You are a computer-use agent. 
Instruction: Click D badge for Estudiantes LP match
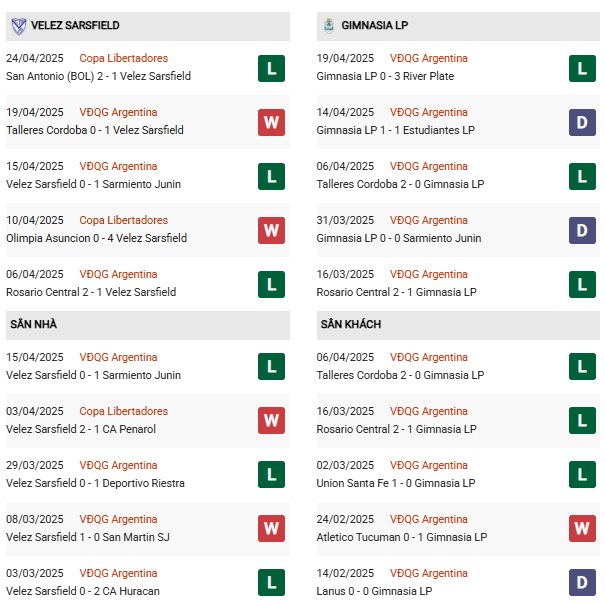[x=582, y=122]
